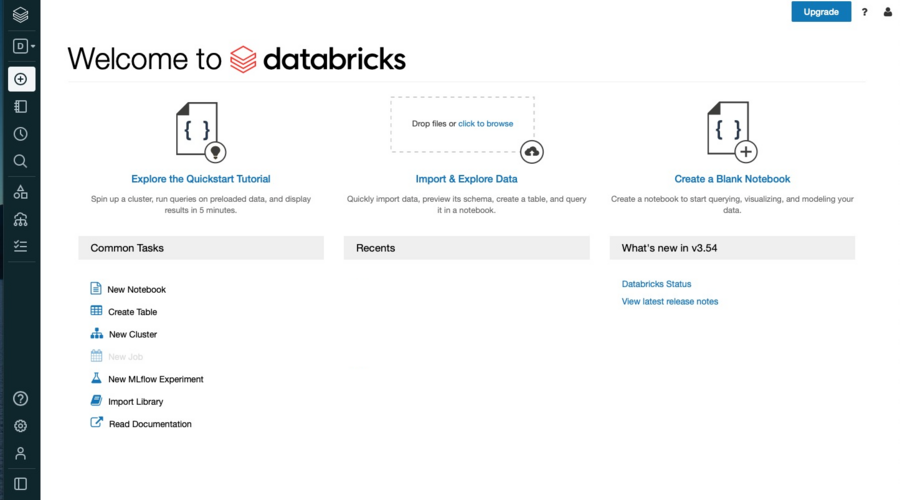
Task: Click the cloud upload icon
Action: pyautogui.click(x=532, y=152)
